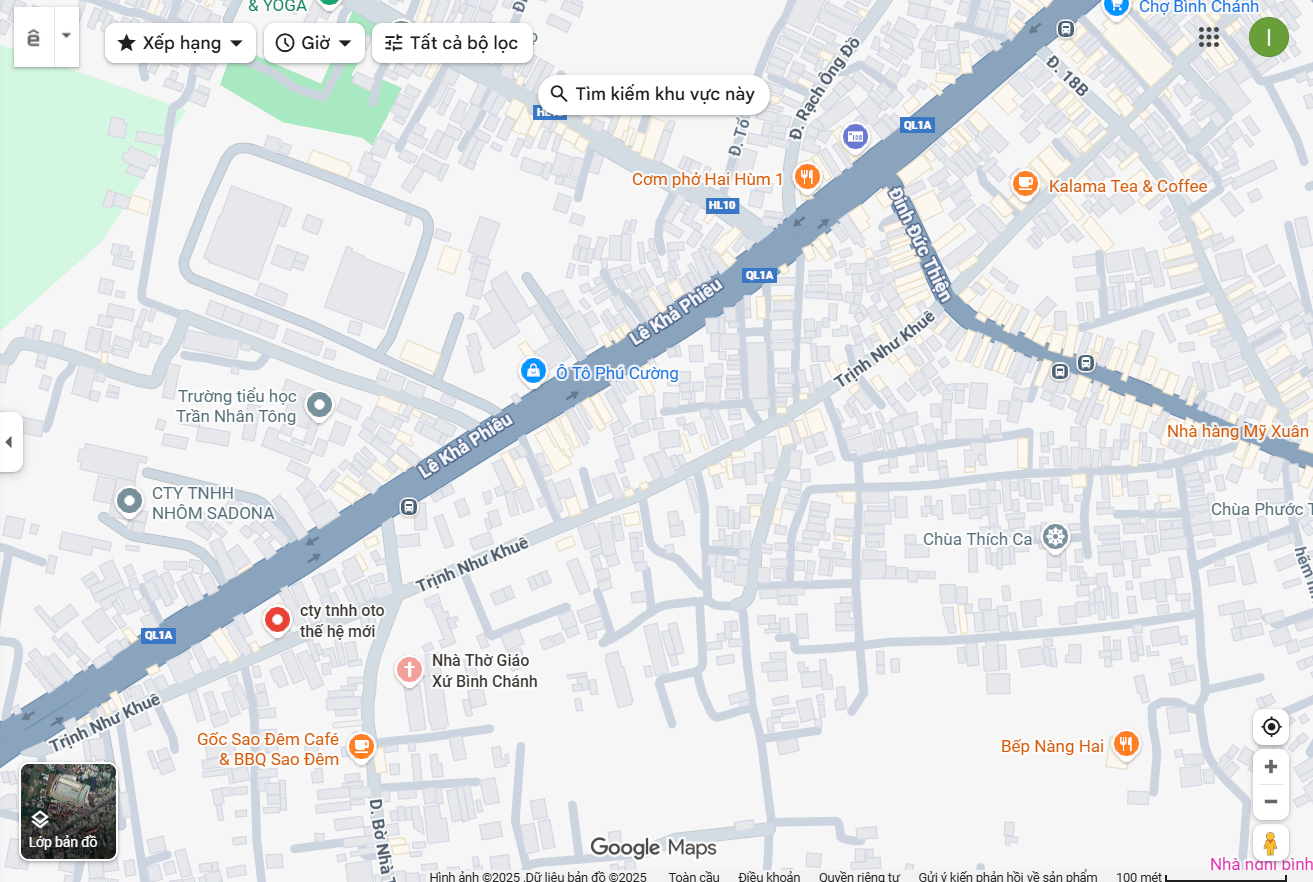Expand the collapsed side panel arrow
This screenshot has width=1313, height=882.
pos(10,441)
